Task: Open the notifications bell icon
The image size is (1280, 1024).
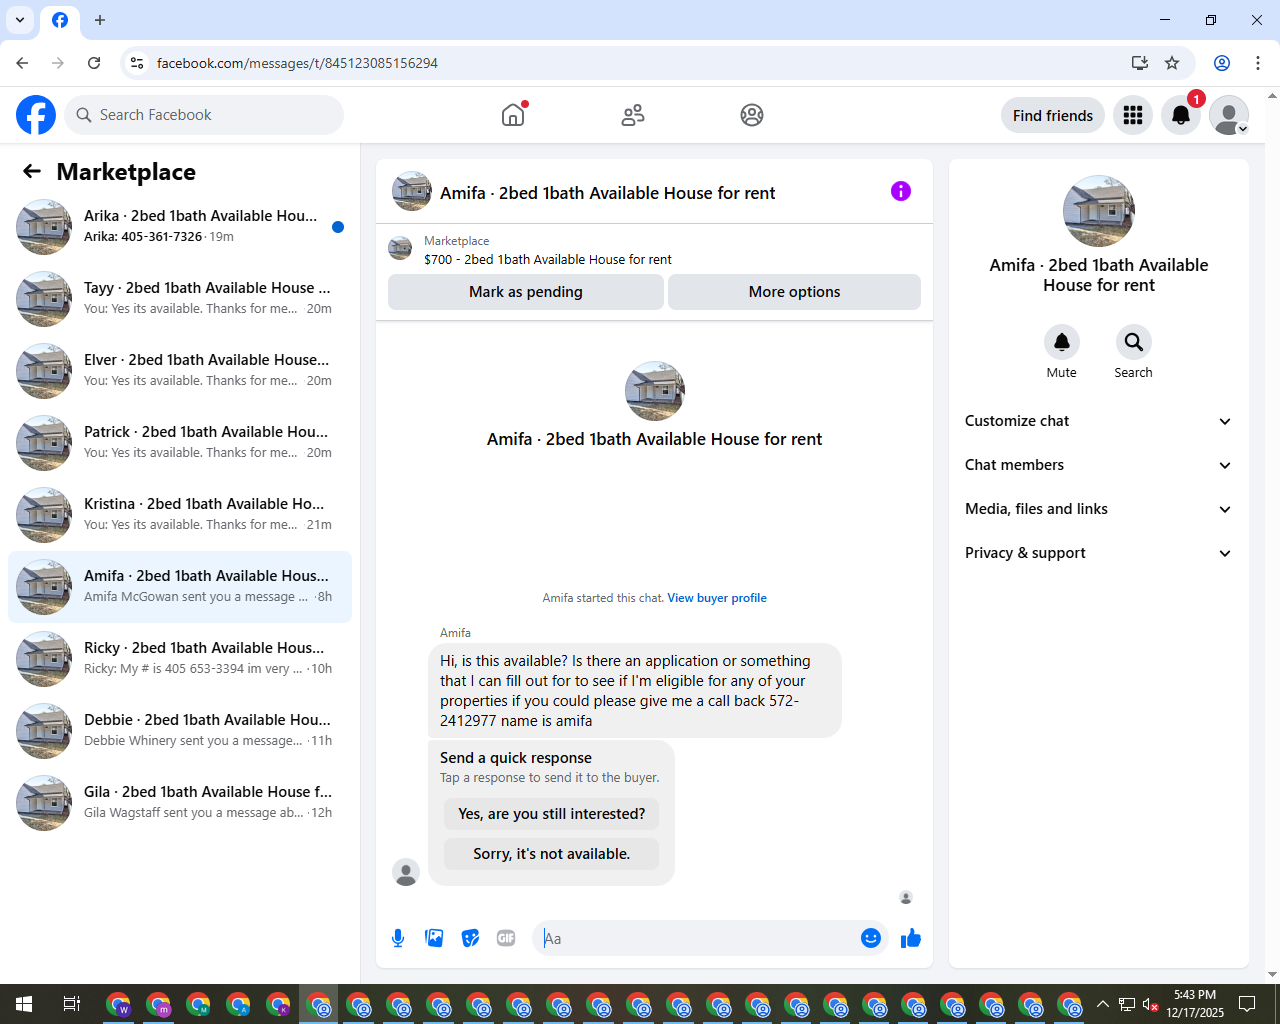Action: 1181,115
